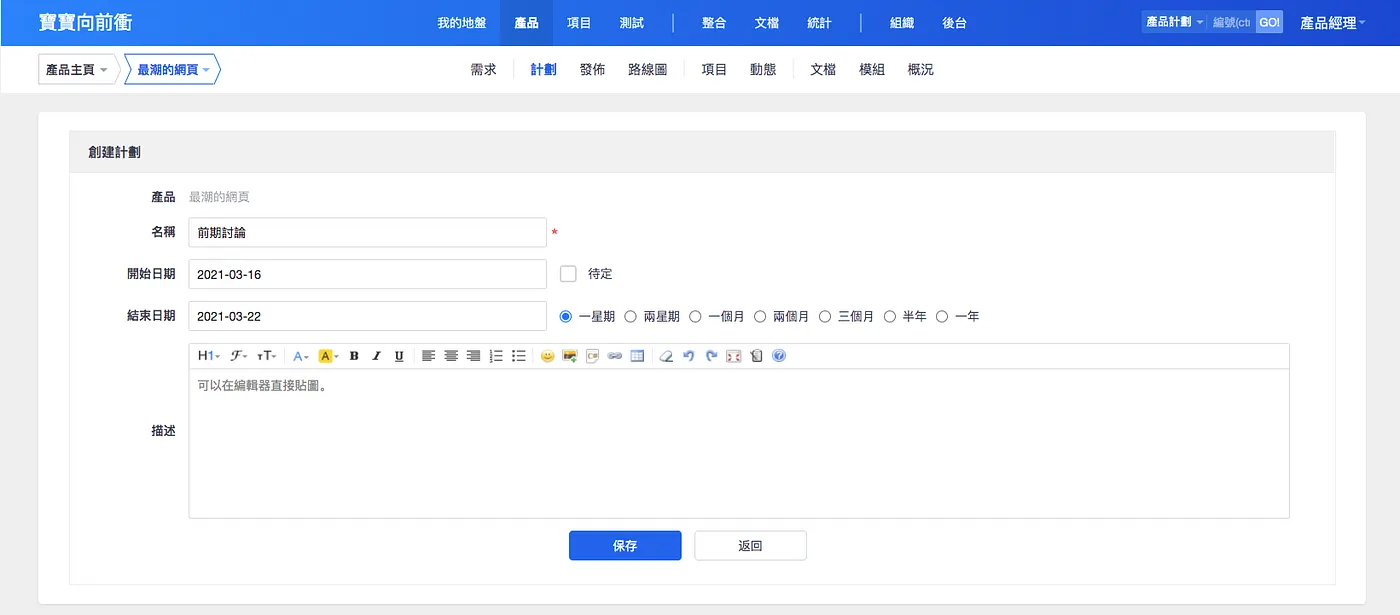The width and height of the screenshot is (1400, 615).
Task: Click inside the 描述 editor area
Action: tap(739, 444)
